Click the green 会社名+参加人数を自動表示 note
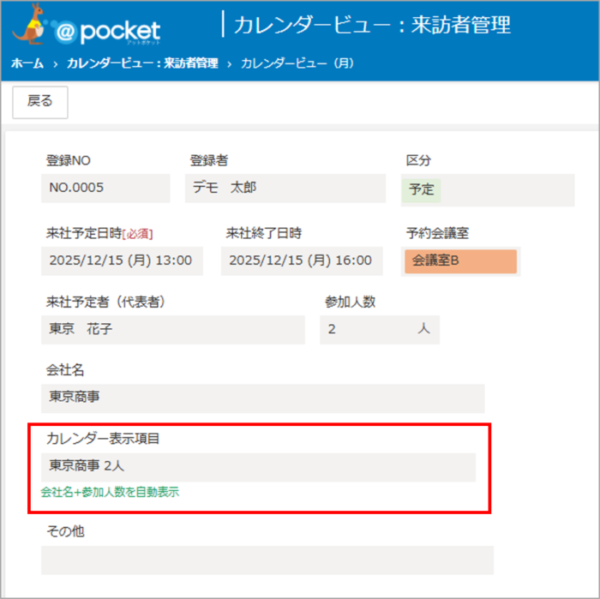The image size is (600, 599). (x=110, y=492)
